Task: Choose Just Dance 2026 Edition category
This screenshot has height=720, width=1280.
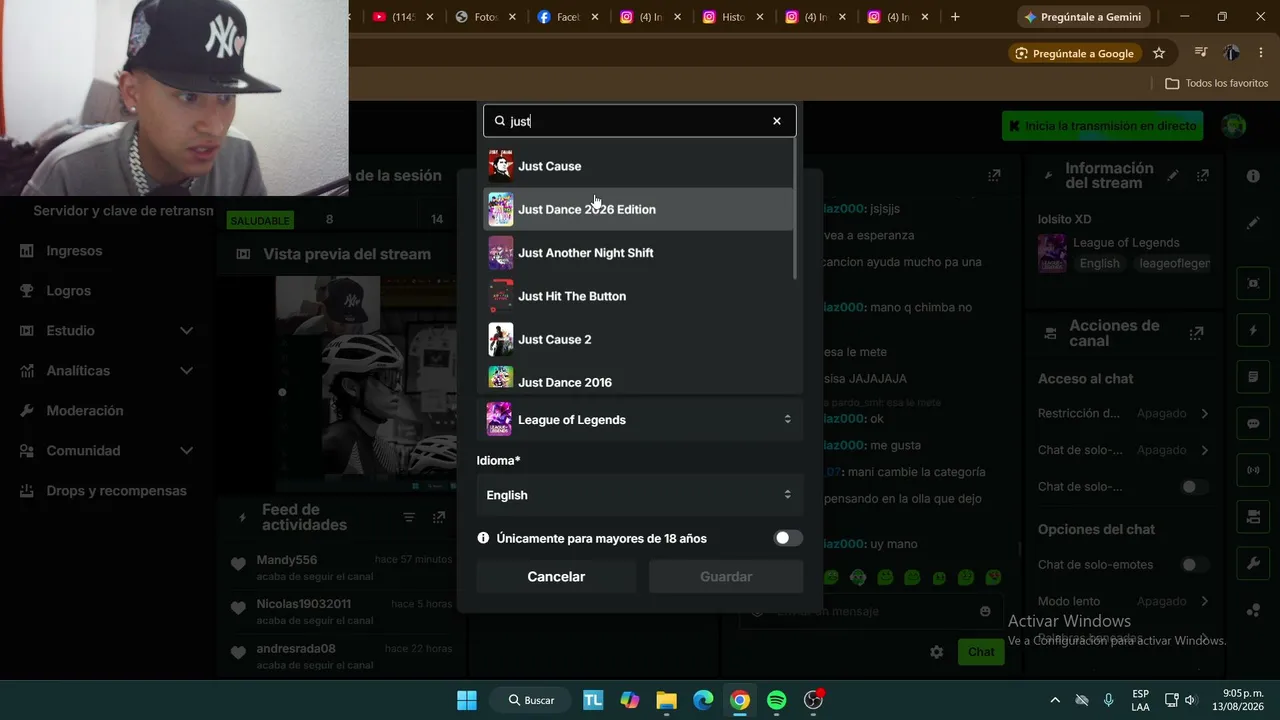Action: 638,209
